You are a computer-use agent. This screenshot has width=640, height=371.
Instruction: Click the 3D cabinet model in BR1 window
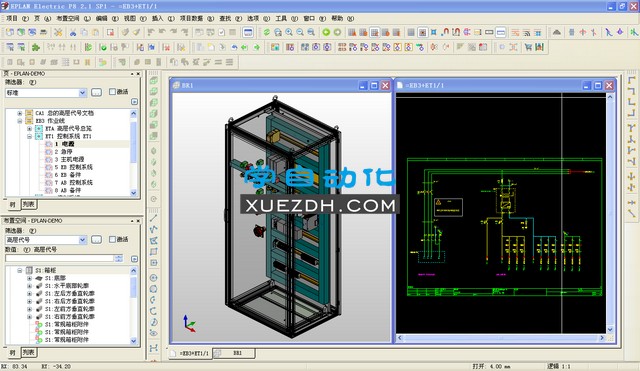(282, 216)
